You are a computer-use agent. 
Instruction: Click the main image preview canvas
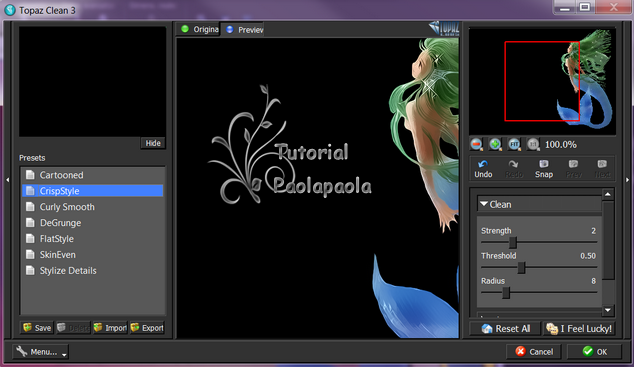[x=318, y=188]
